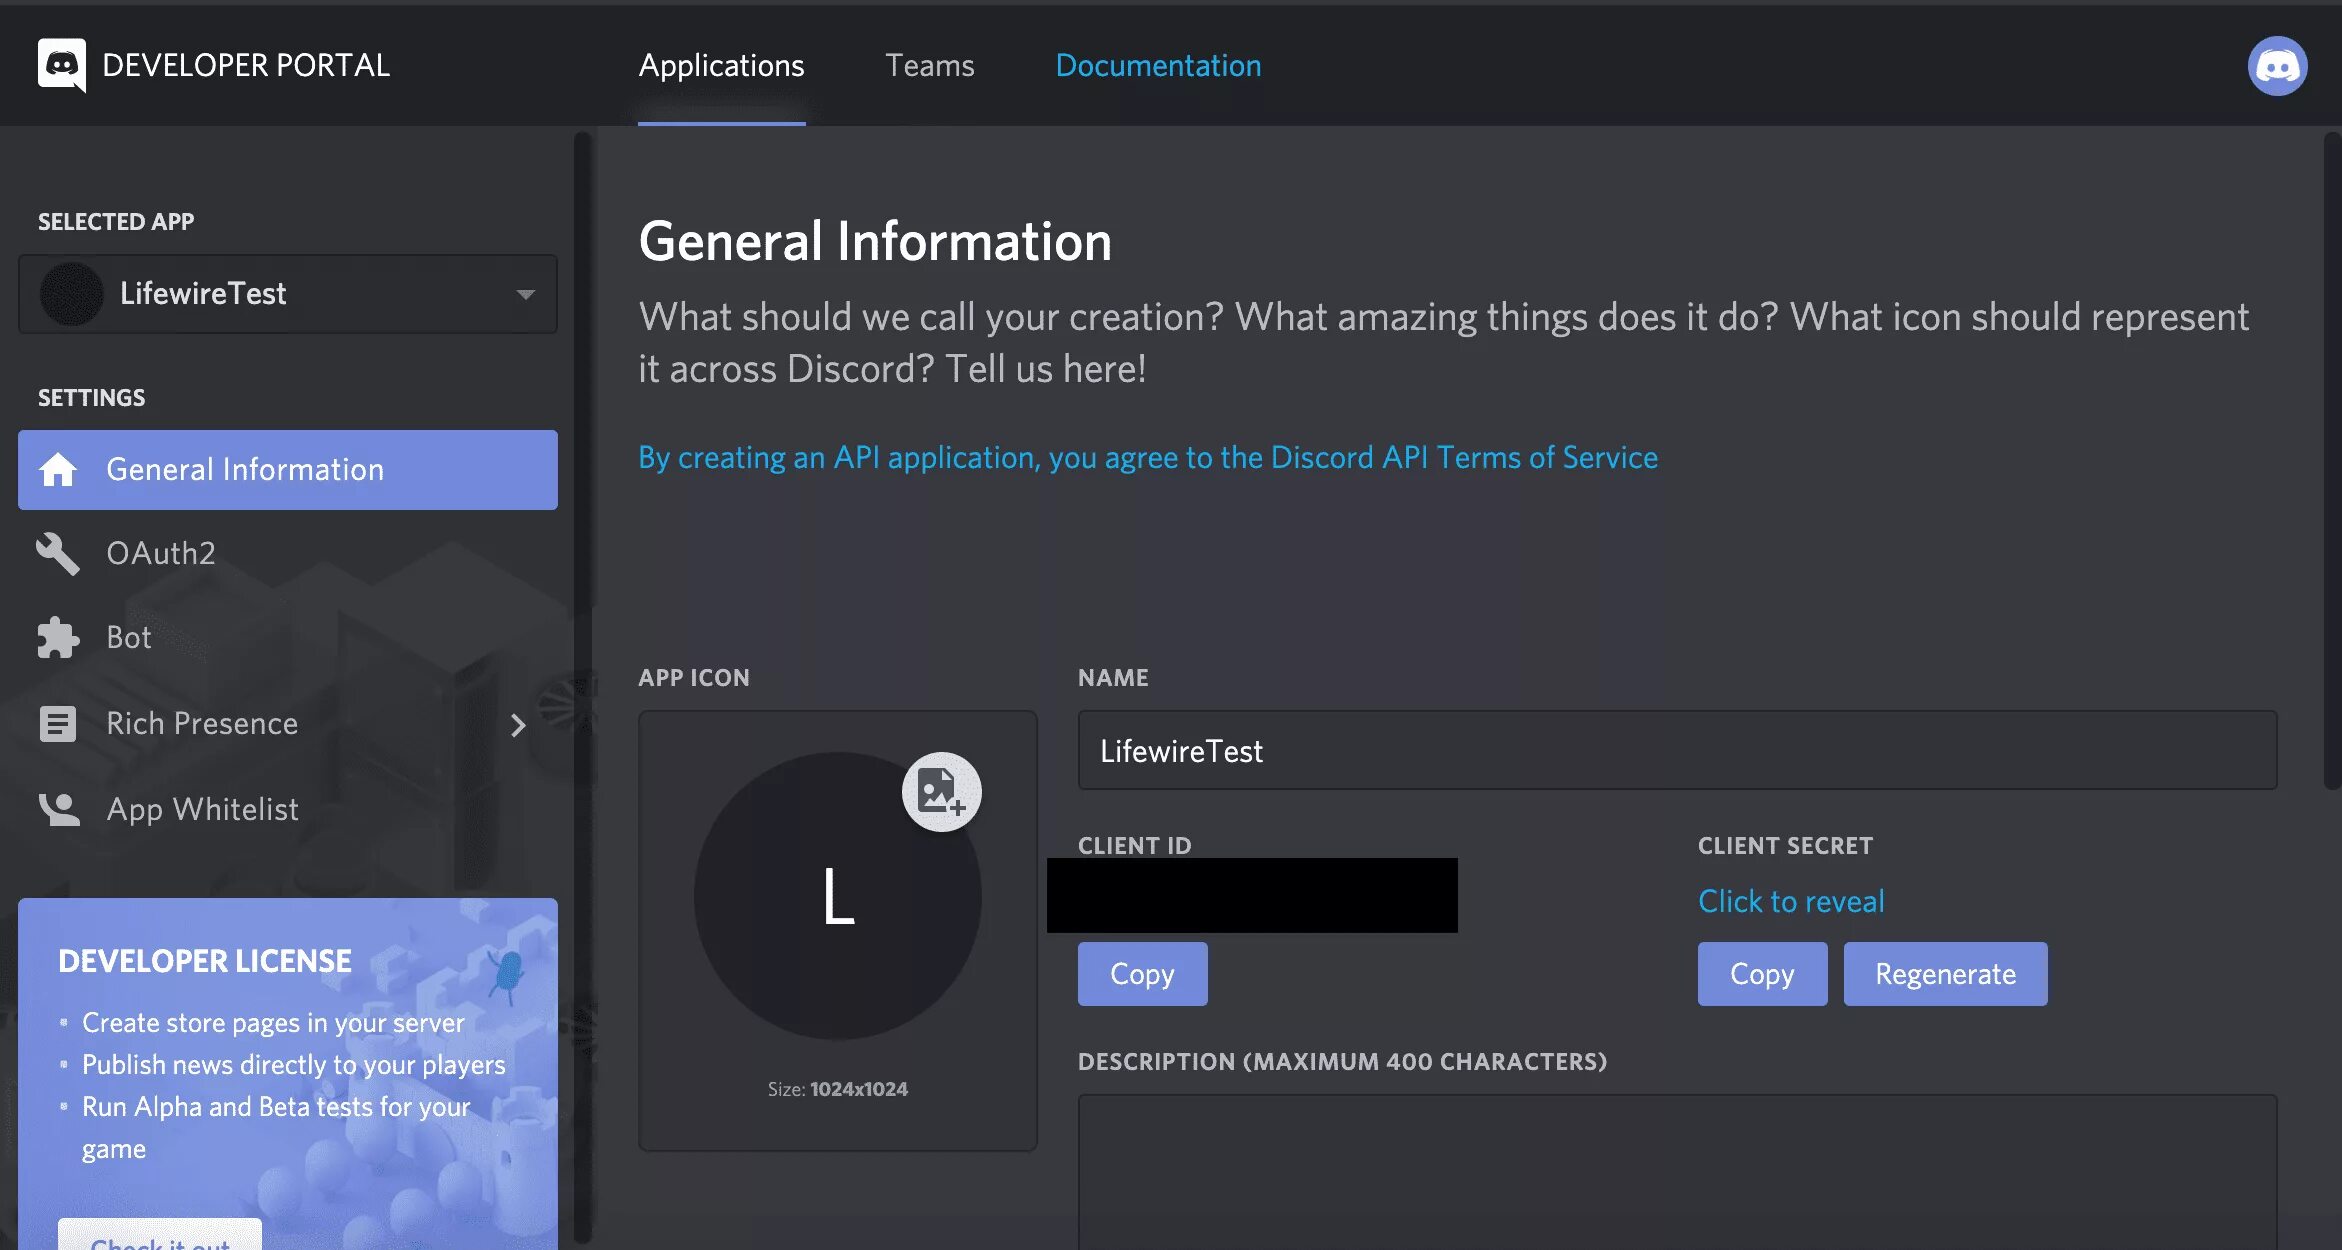Viewport: 2342px width, 1250px height.
Task: Click the Description text area
Action: [1677, 1170]
